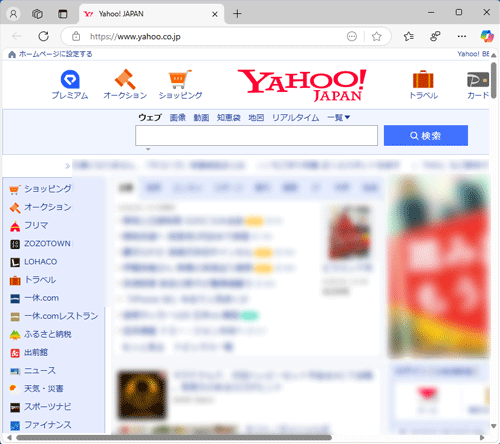500x444 pixels.
Task: Click the browser refresh button
Action: click(44, 36)
